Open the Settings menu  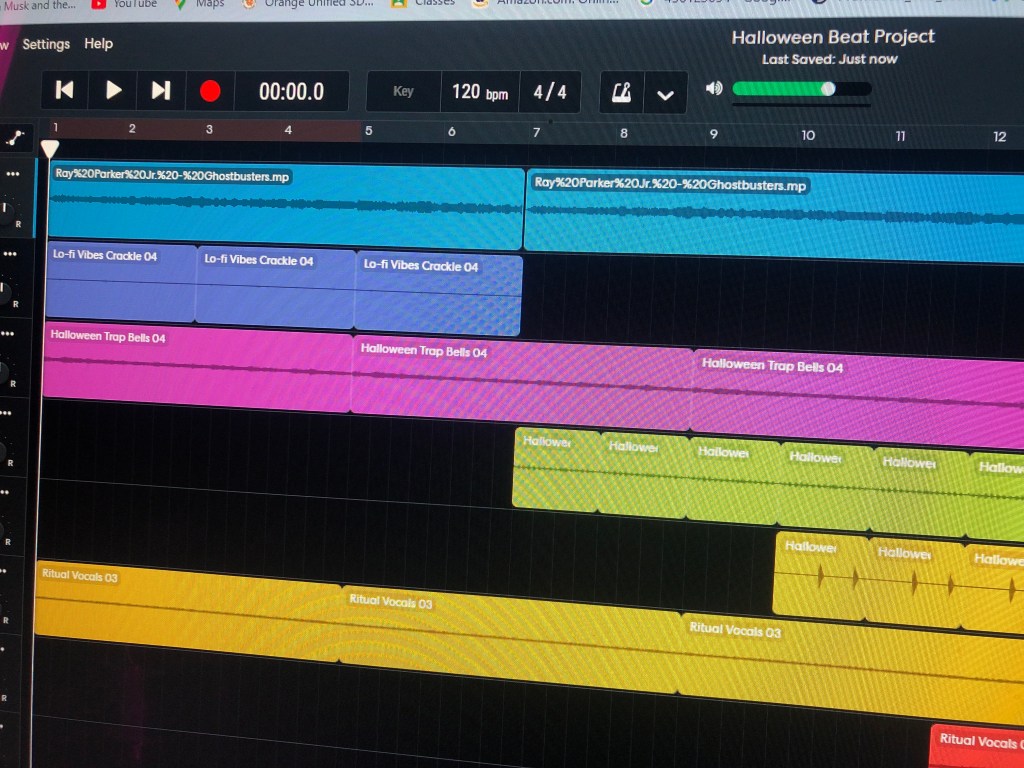(46, 44)
